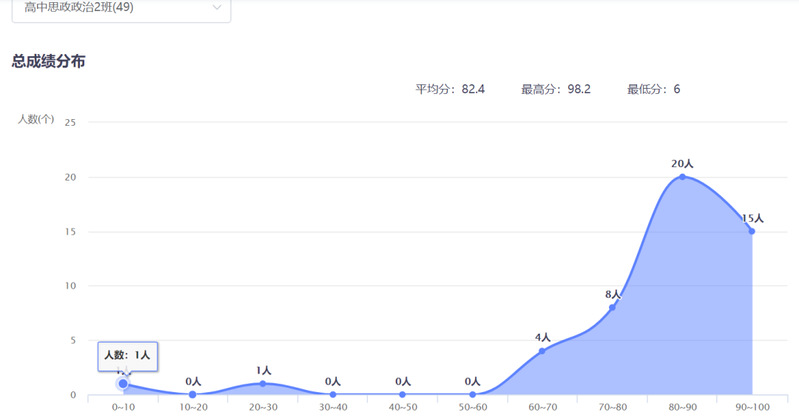The width and height of the screenshot is (799, 418).
Task: Click the peak 20人 data point at 80~90
Action: coord(682,177)
